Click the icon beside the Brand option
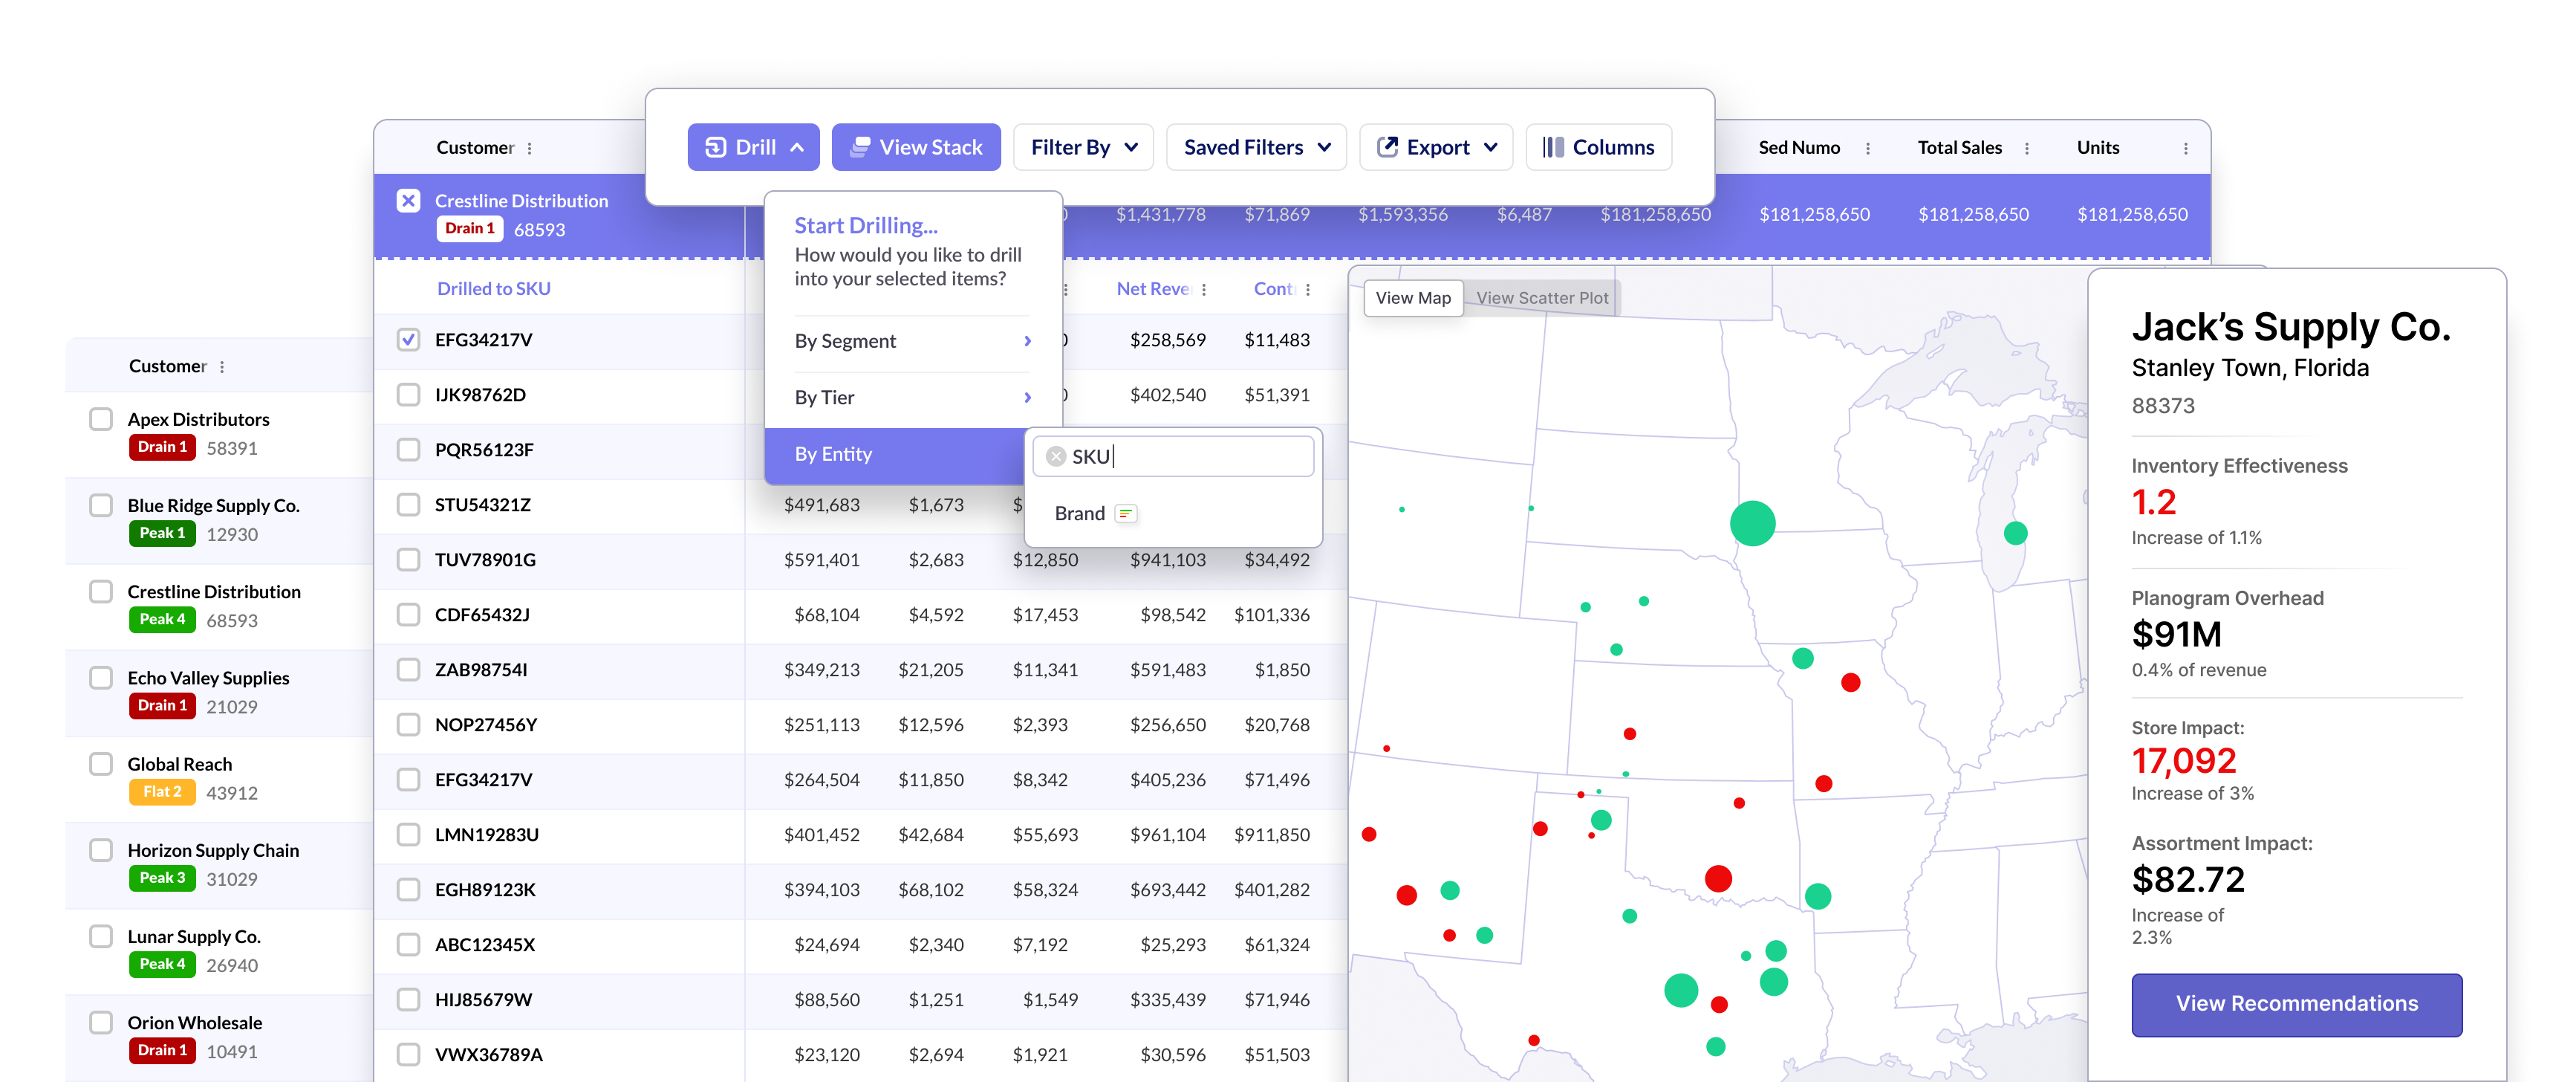Image resolution: width=2576 pixels, height=1082 pixels. (1126, 514)
